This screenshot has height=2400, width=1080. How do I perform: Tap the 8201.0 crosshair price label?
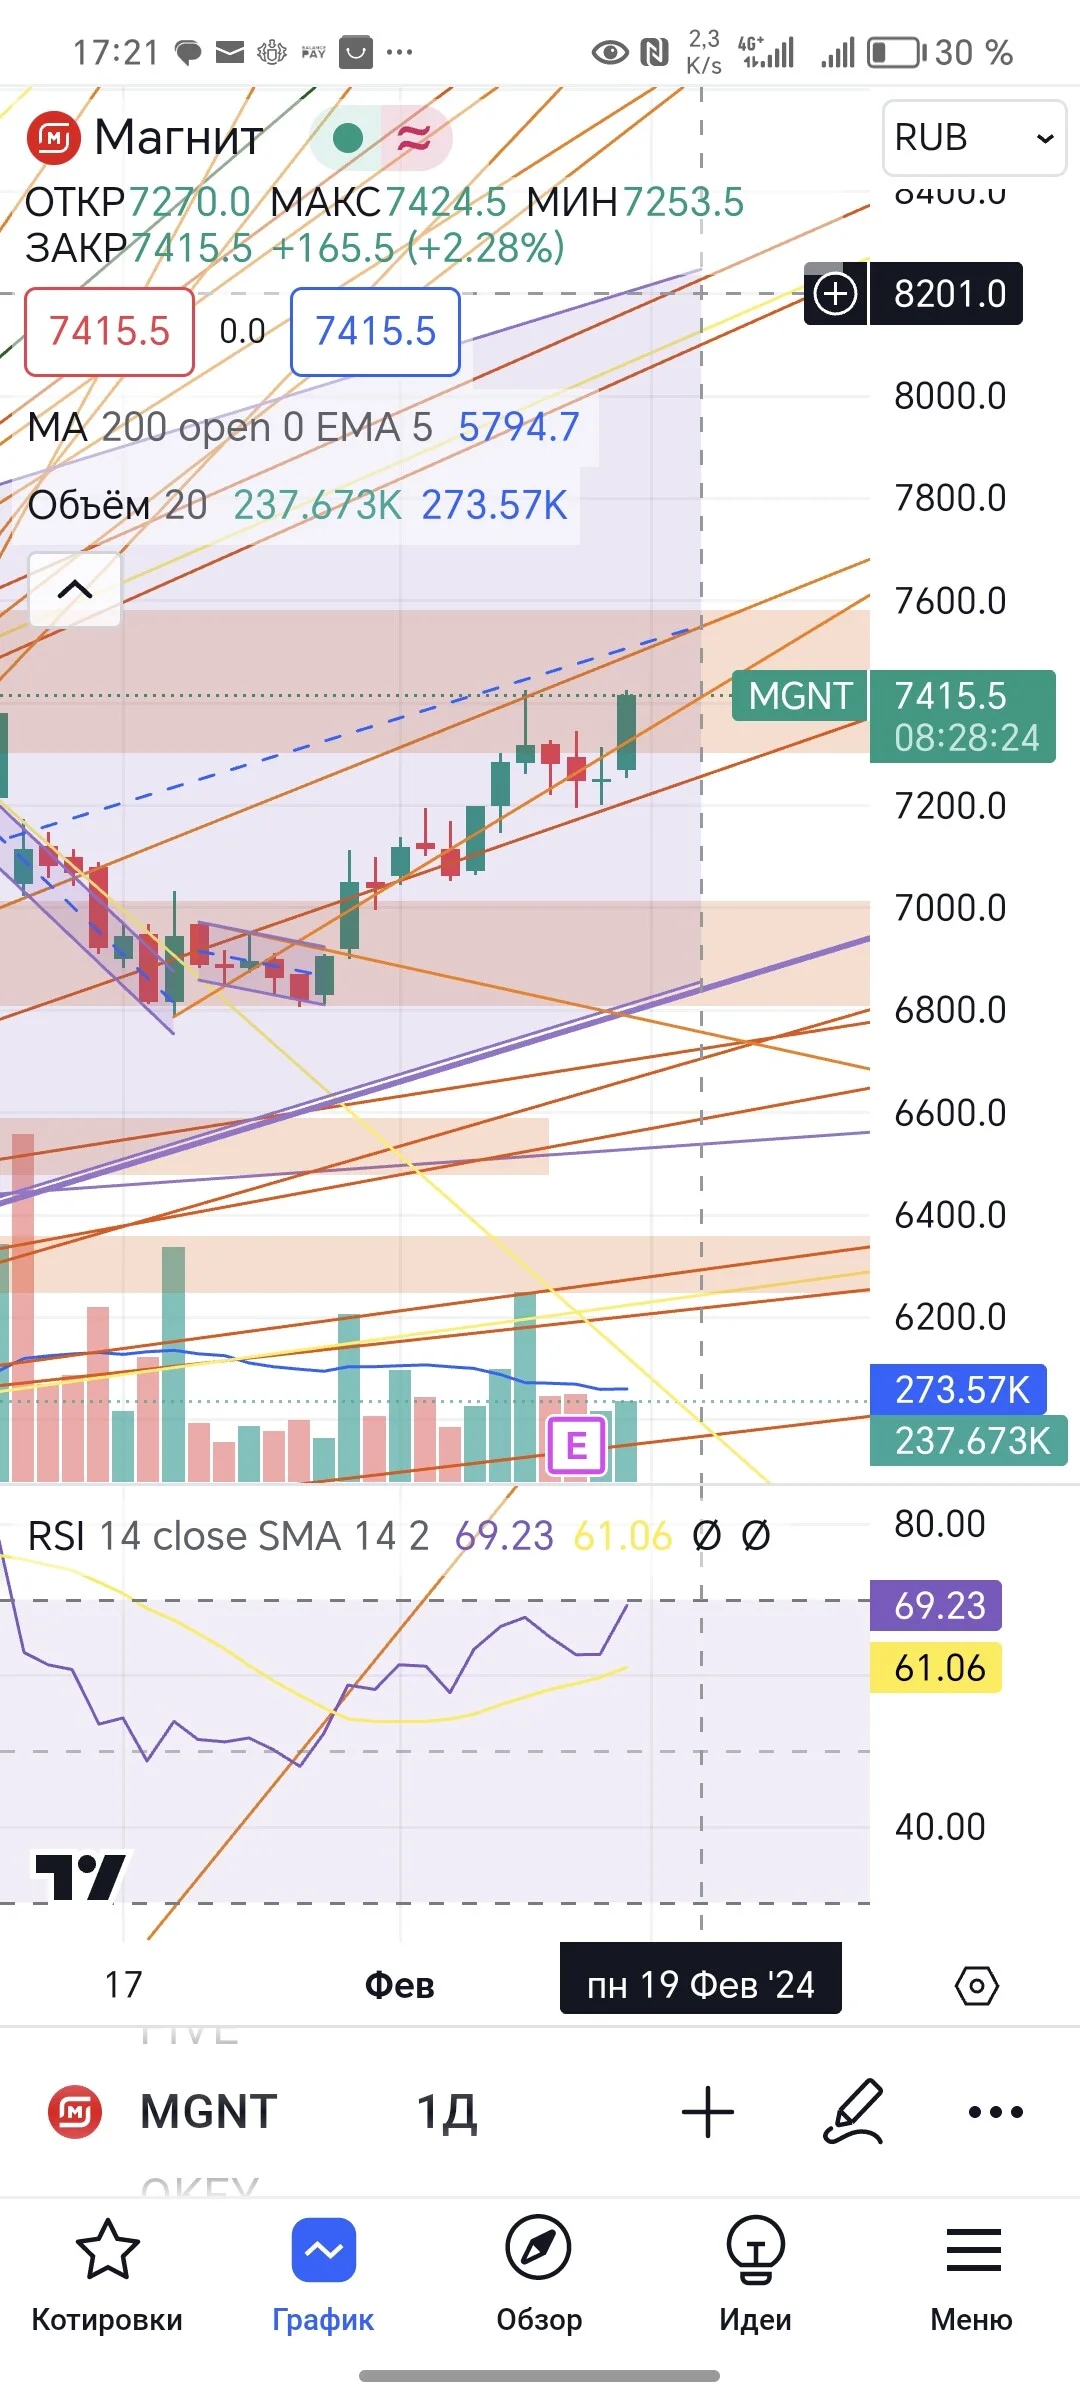point(946,294)
